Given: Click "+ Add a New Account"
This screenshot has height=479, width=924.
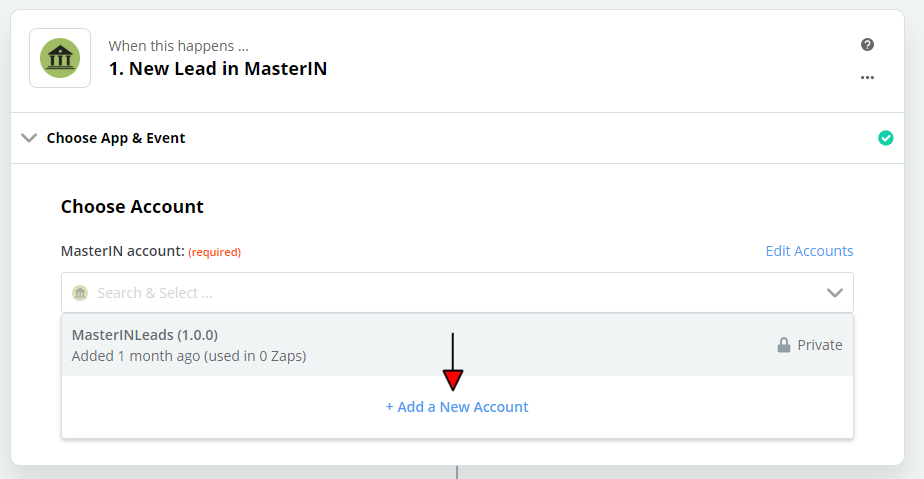Looking at the screenshot, I should [457, 407].
